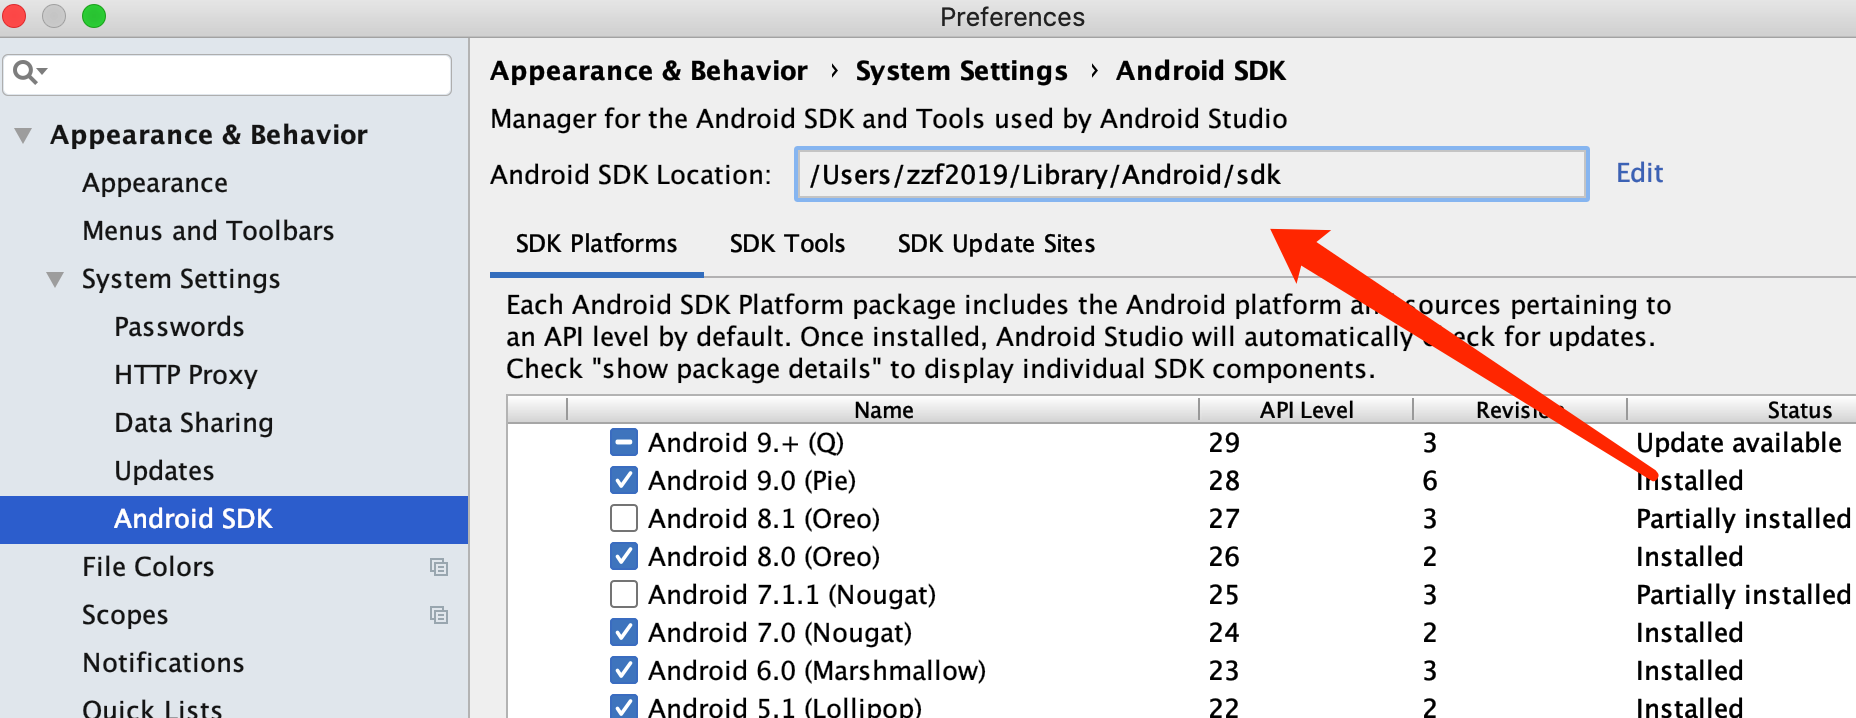Select Menus and Toolbars in sidebar
The width and height of the screenshot is (1856, 718).
tap(208, 231)
